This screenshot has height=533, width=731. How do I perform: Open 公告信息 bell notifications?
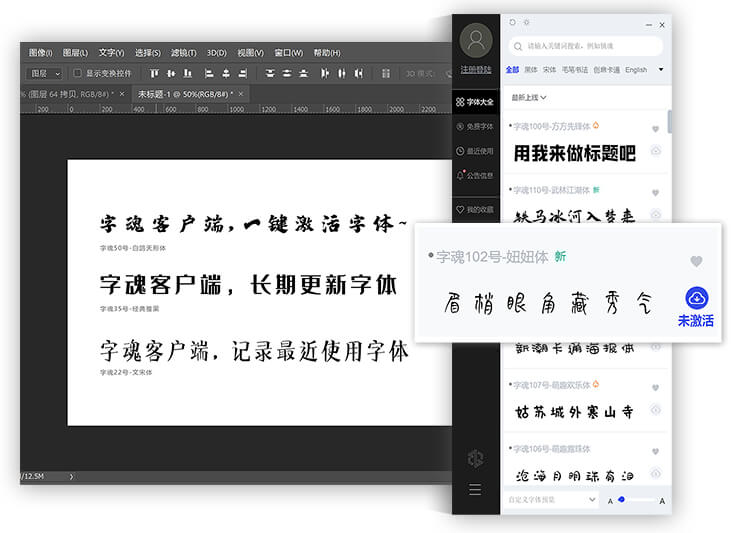474,175
